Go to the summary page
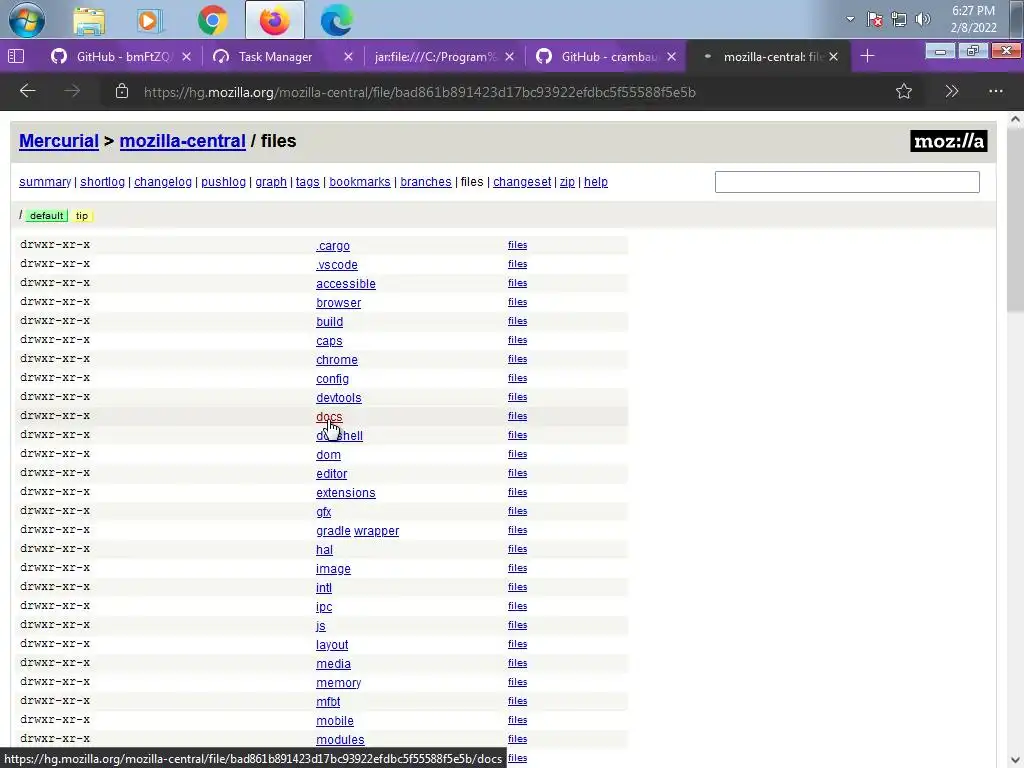1024x768 pixels. (45, 182)
